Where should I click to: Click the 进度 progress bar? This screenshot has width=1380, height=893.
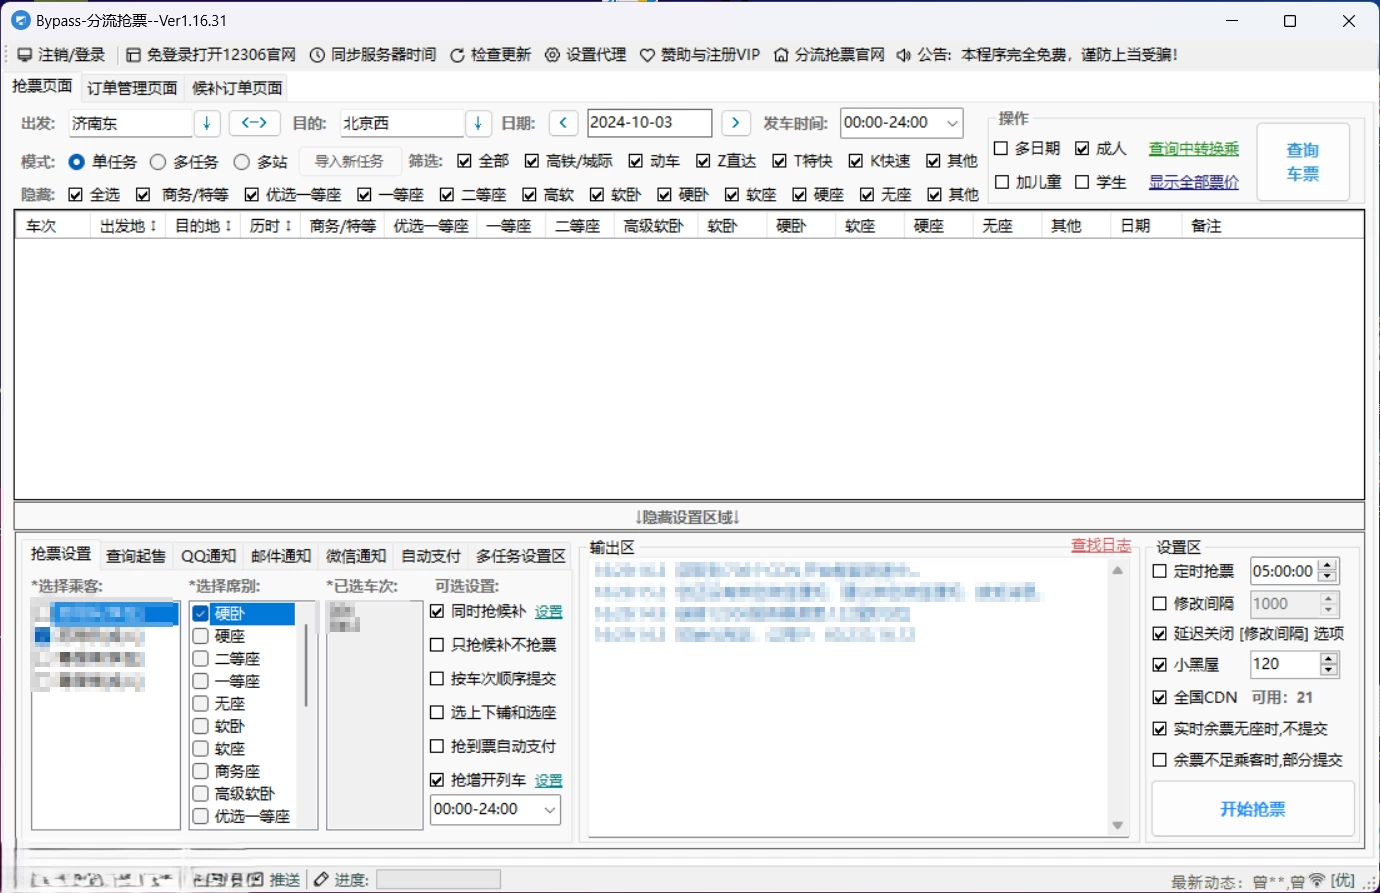438,879
